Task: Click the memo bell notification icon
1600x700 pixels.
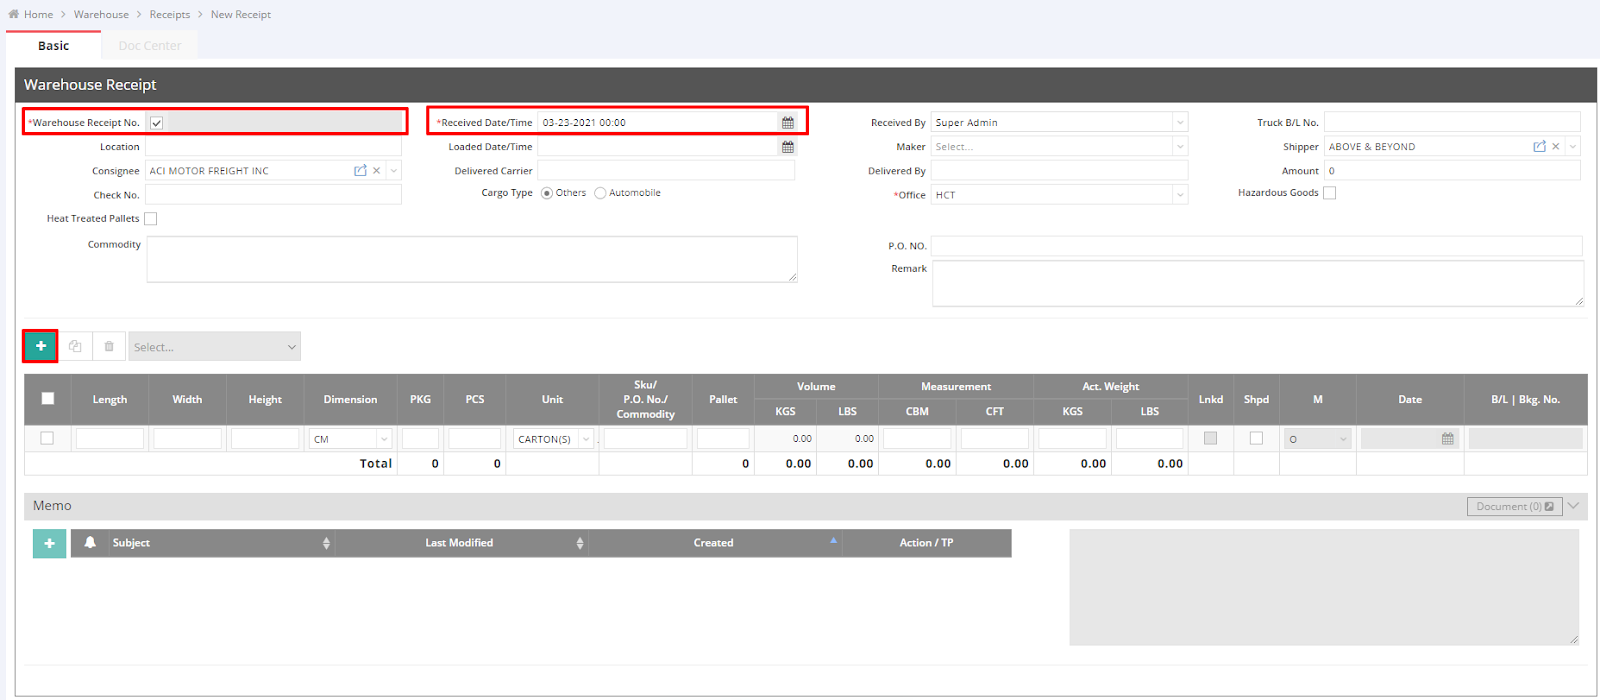Action: click(90, 543)
